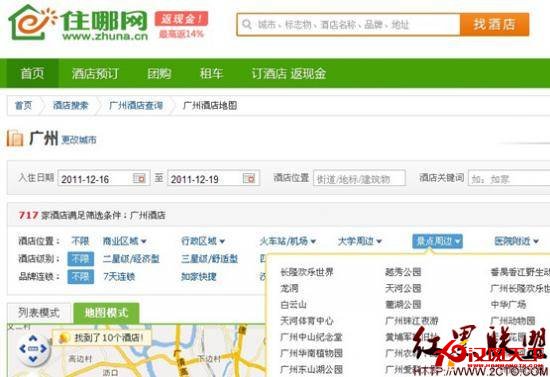550x377 pixels.
Task: Open the check-out date calendar icon
Action: (249, 178)
